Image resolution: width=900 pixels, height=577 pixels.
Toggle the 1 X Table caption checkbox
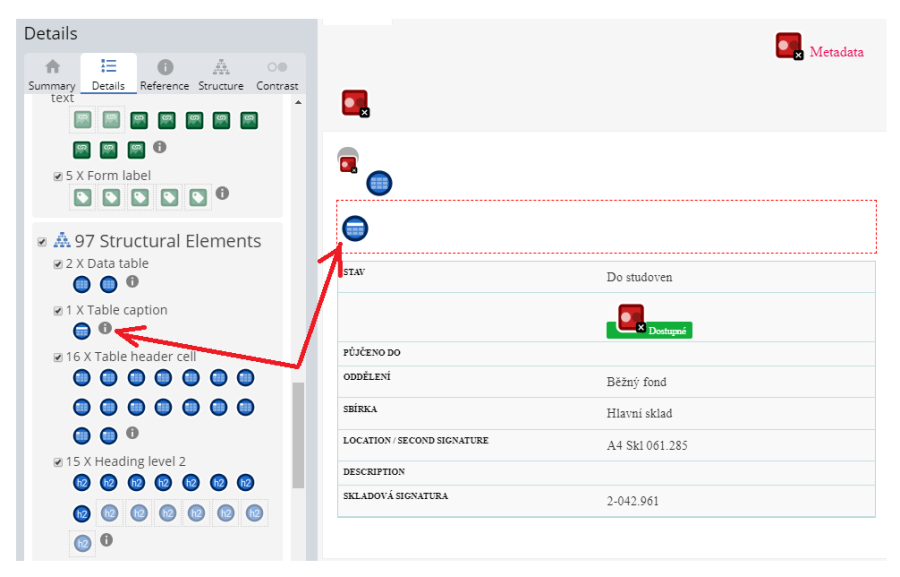pos(57,311)
